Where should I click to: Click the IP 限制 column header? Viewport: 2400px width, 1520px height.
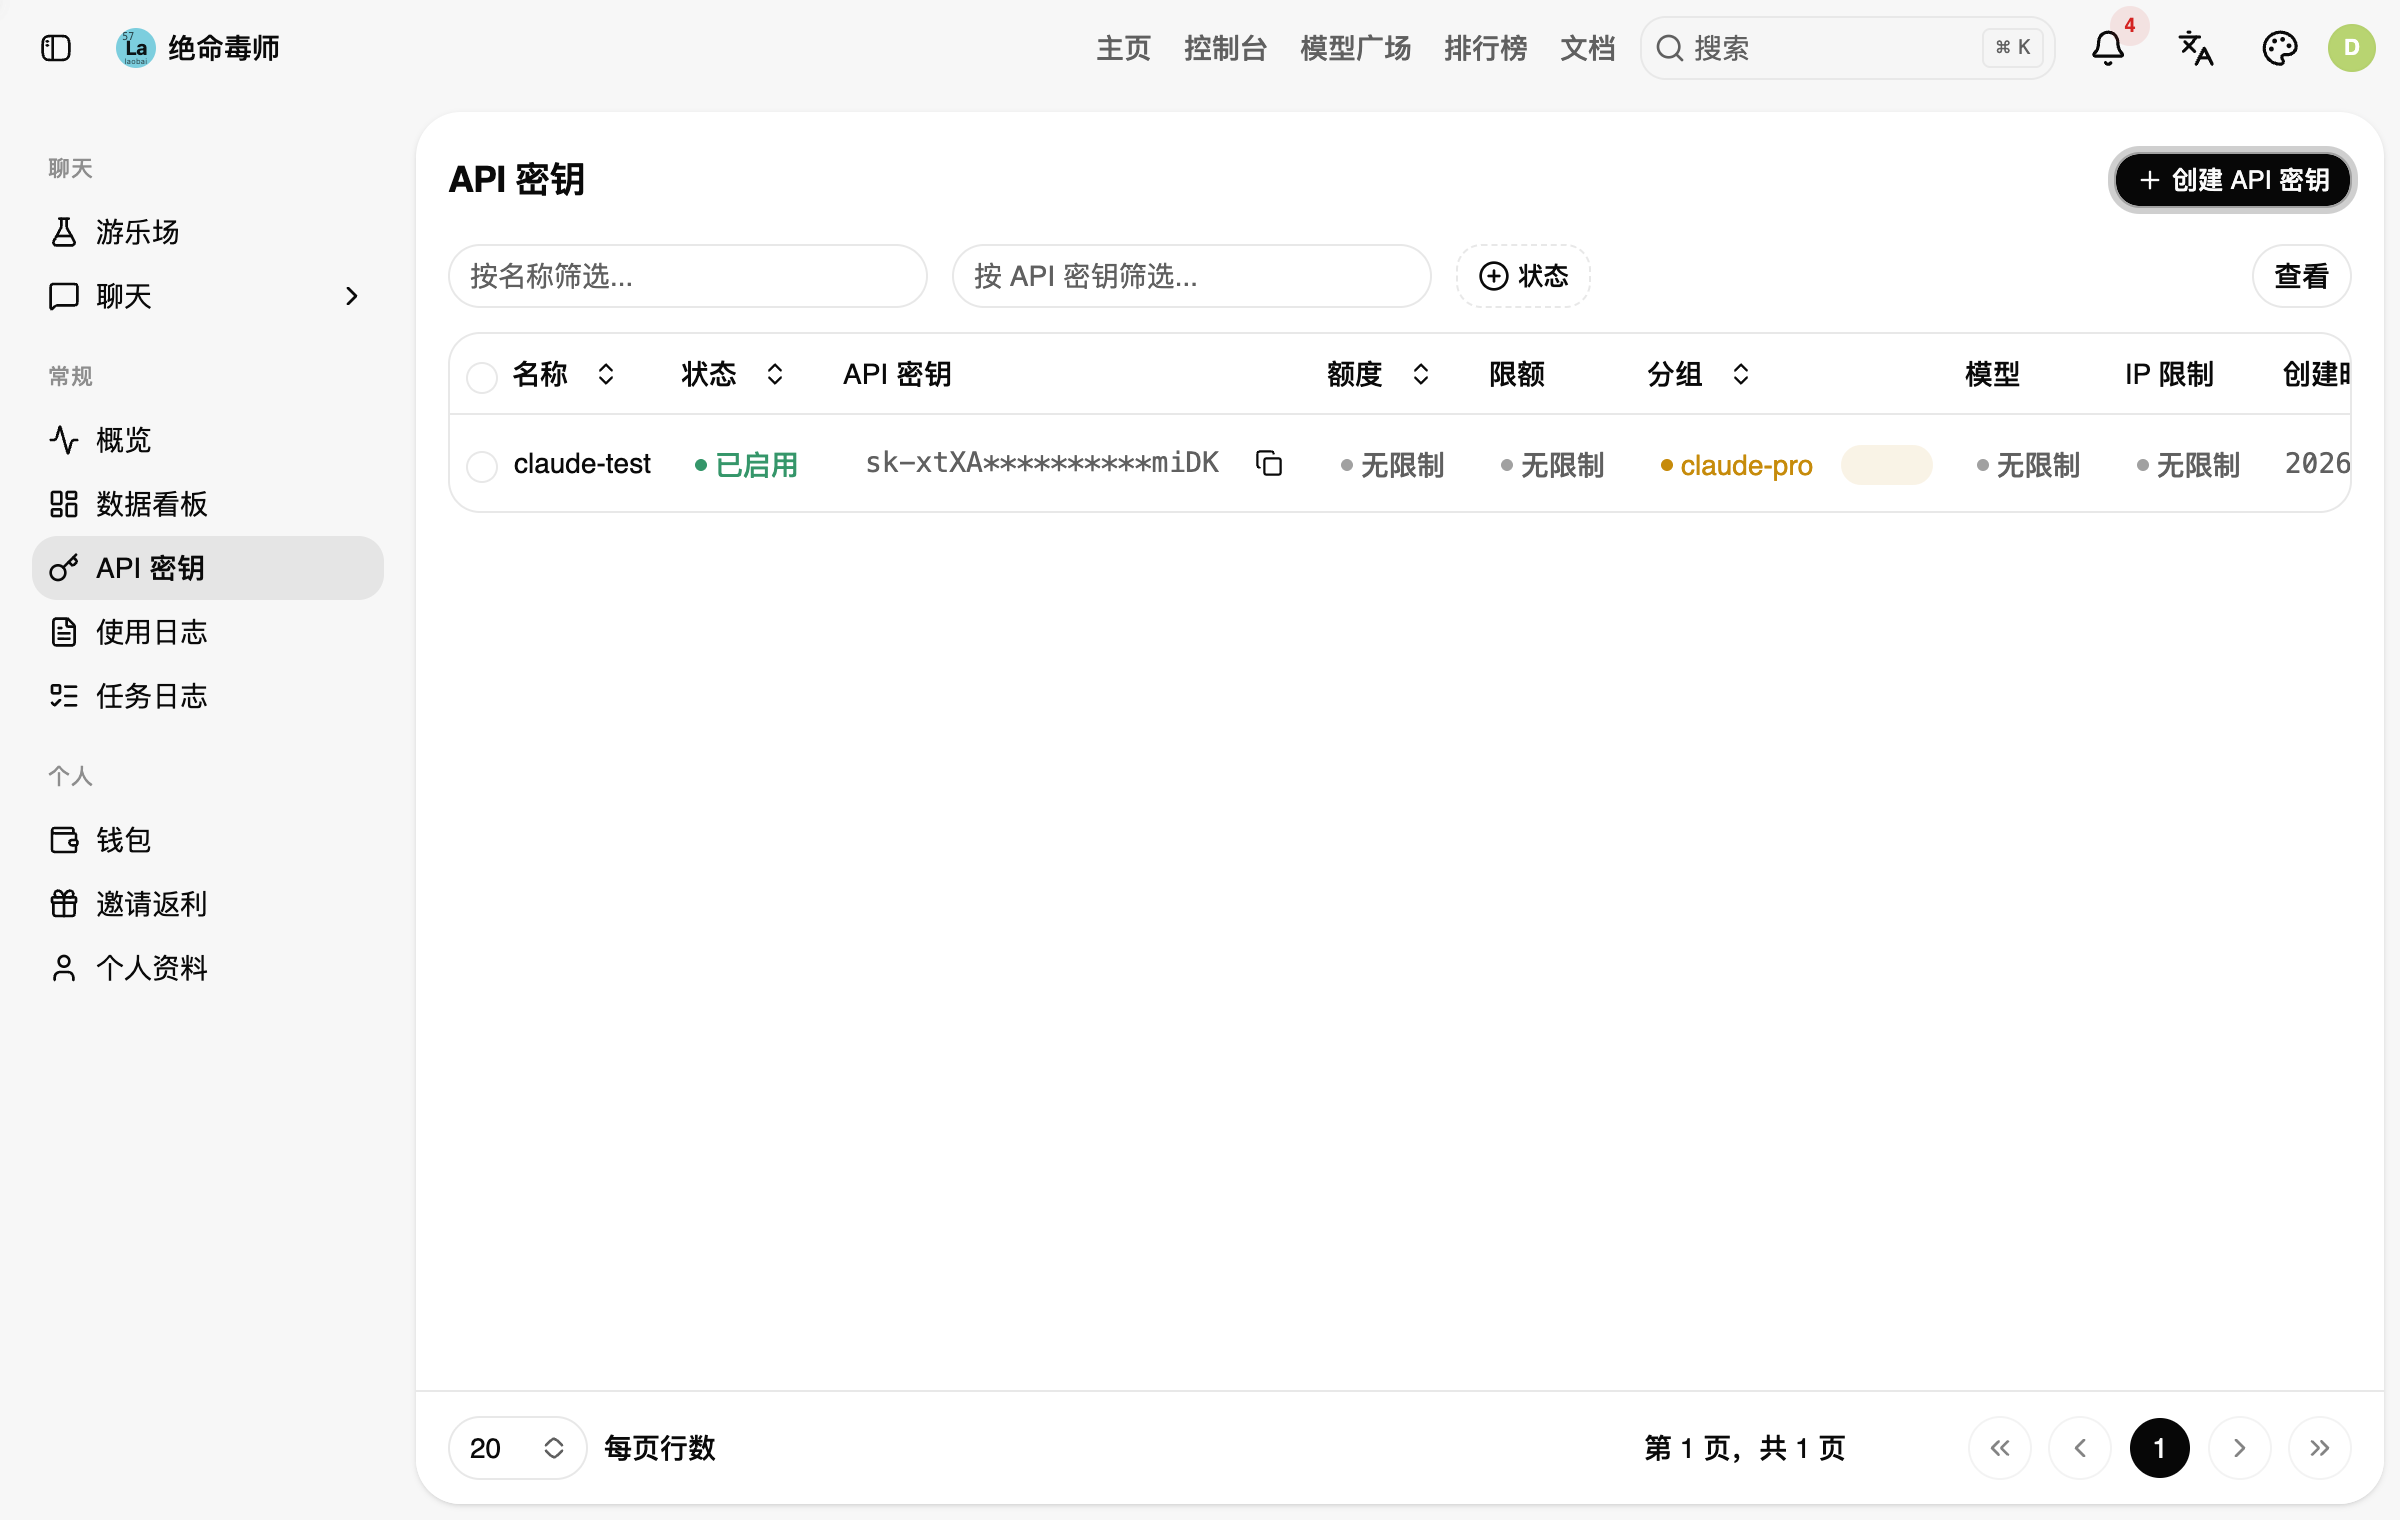point(2169,374)
